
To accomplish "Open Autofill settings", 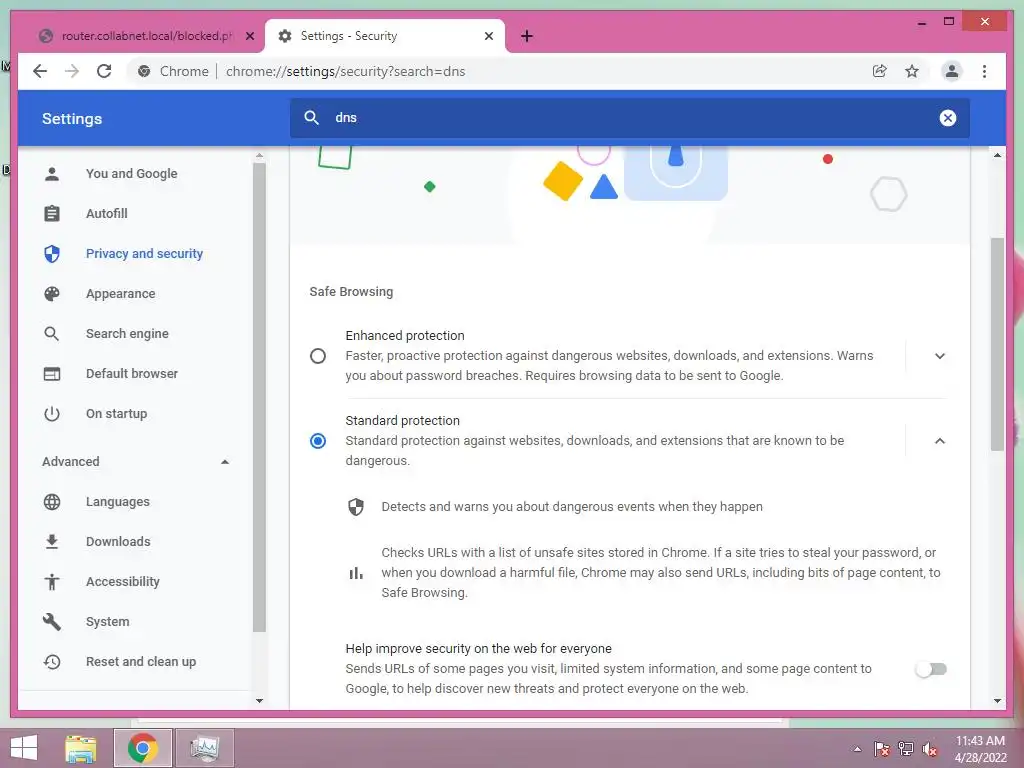I will click(106, 214).
